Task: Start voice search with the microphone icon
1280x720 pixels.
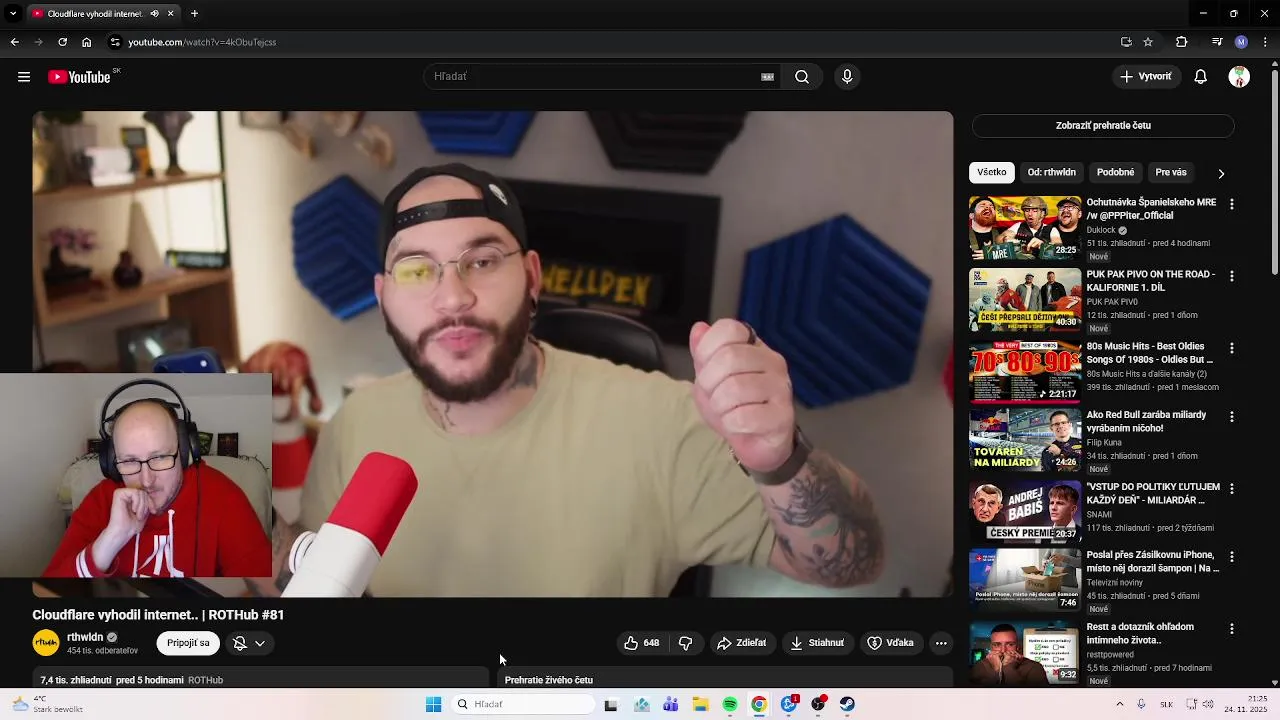Action: point(847,77)
